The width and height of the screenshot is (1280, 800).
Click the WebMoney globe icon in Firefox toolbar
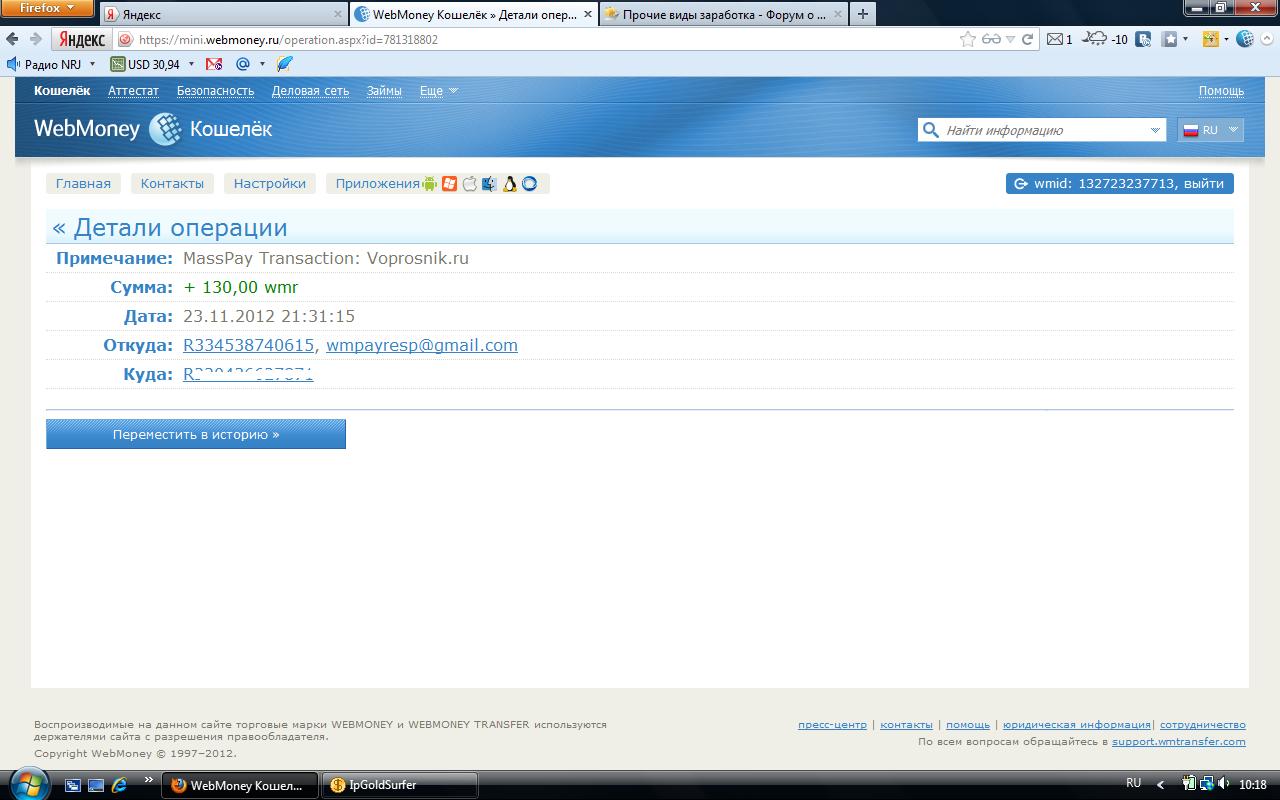(x=1245, y=39)
